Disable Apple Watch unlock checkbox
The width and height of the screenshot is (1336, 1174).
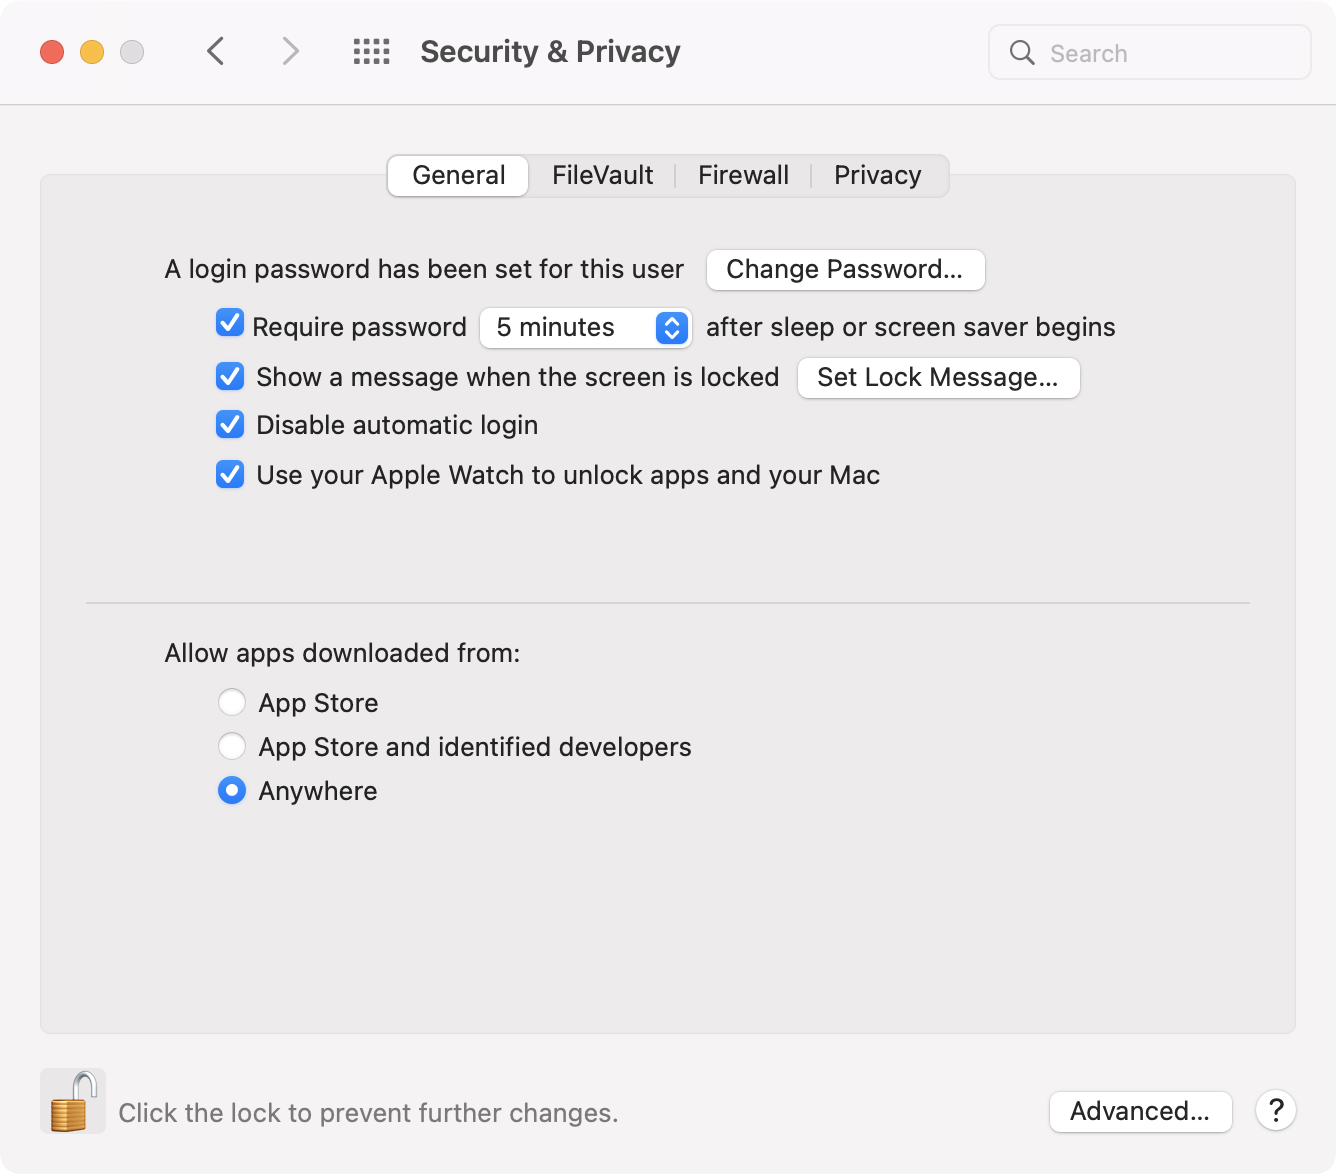230,475
